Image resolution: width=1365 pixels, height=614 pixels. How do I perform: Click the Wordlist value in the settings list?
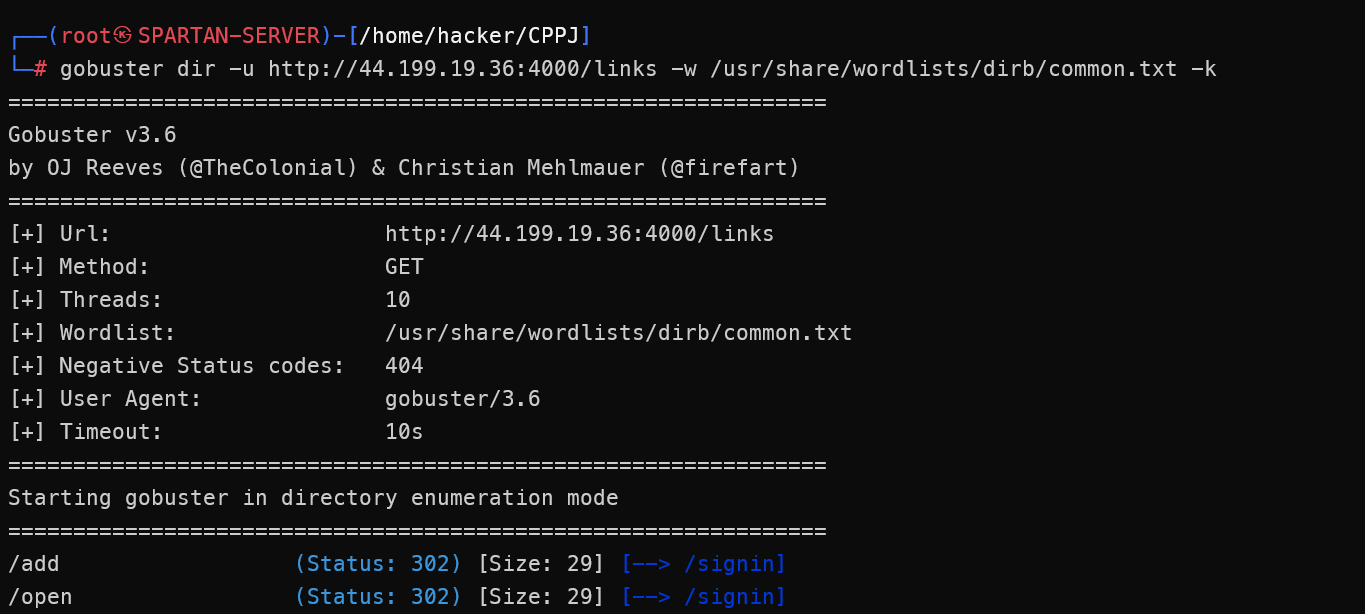tap(618, 333)
